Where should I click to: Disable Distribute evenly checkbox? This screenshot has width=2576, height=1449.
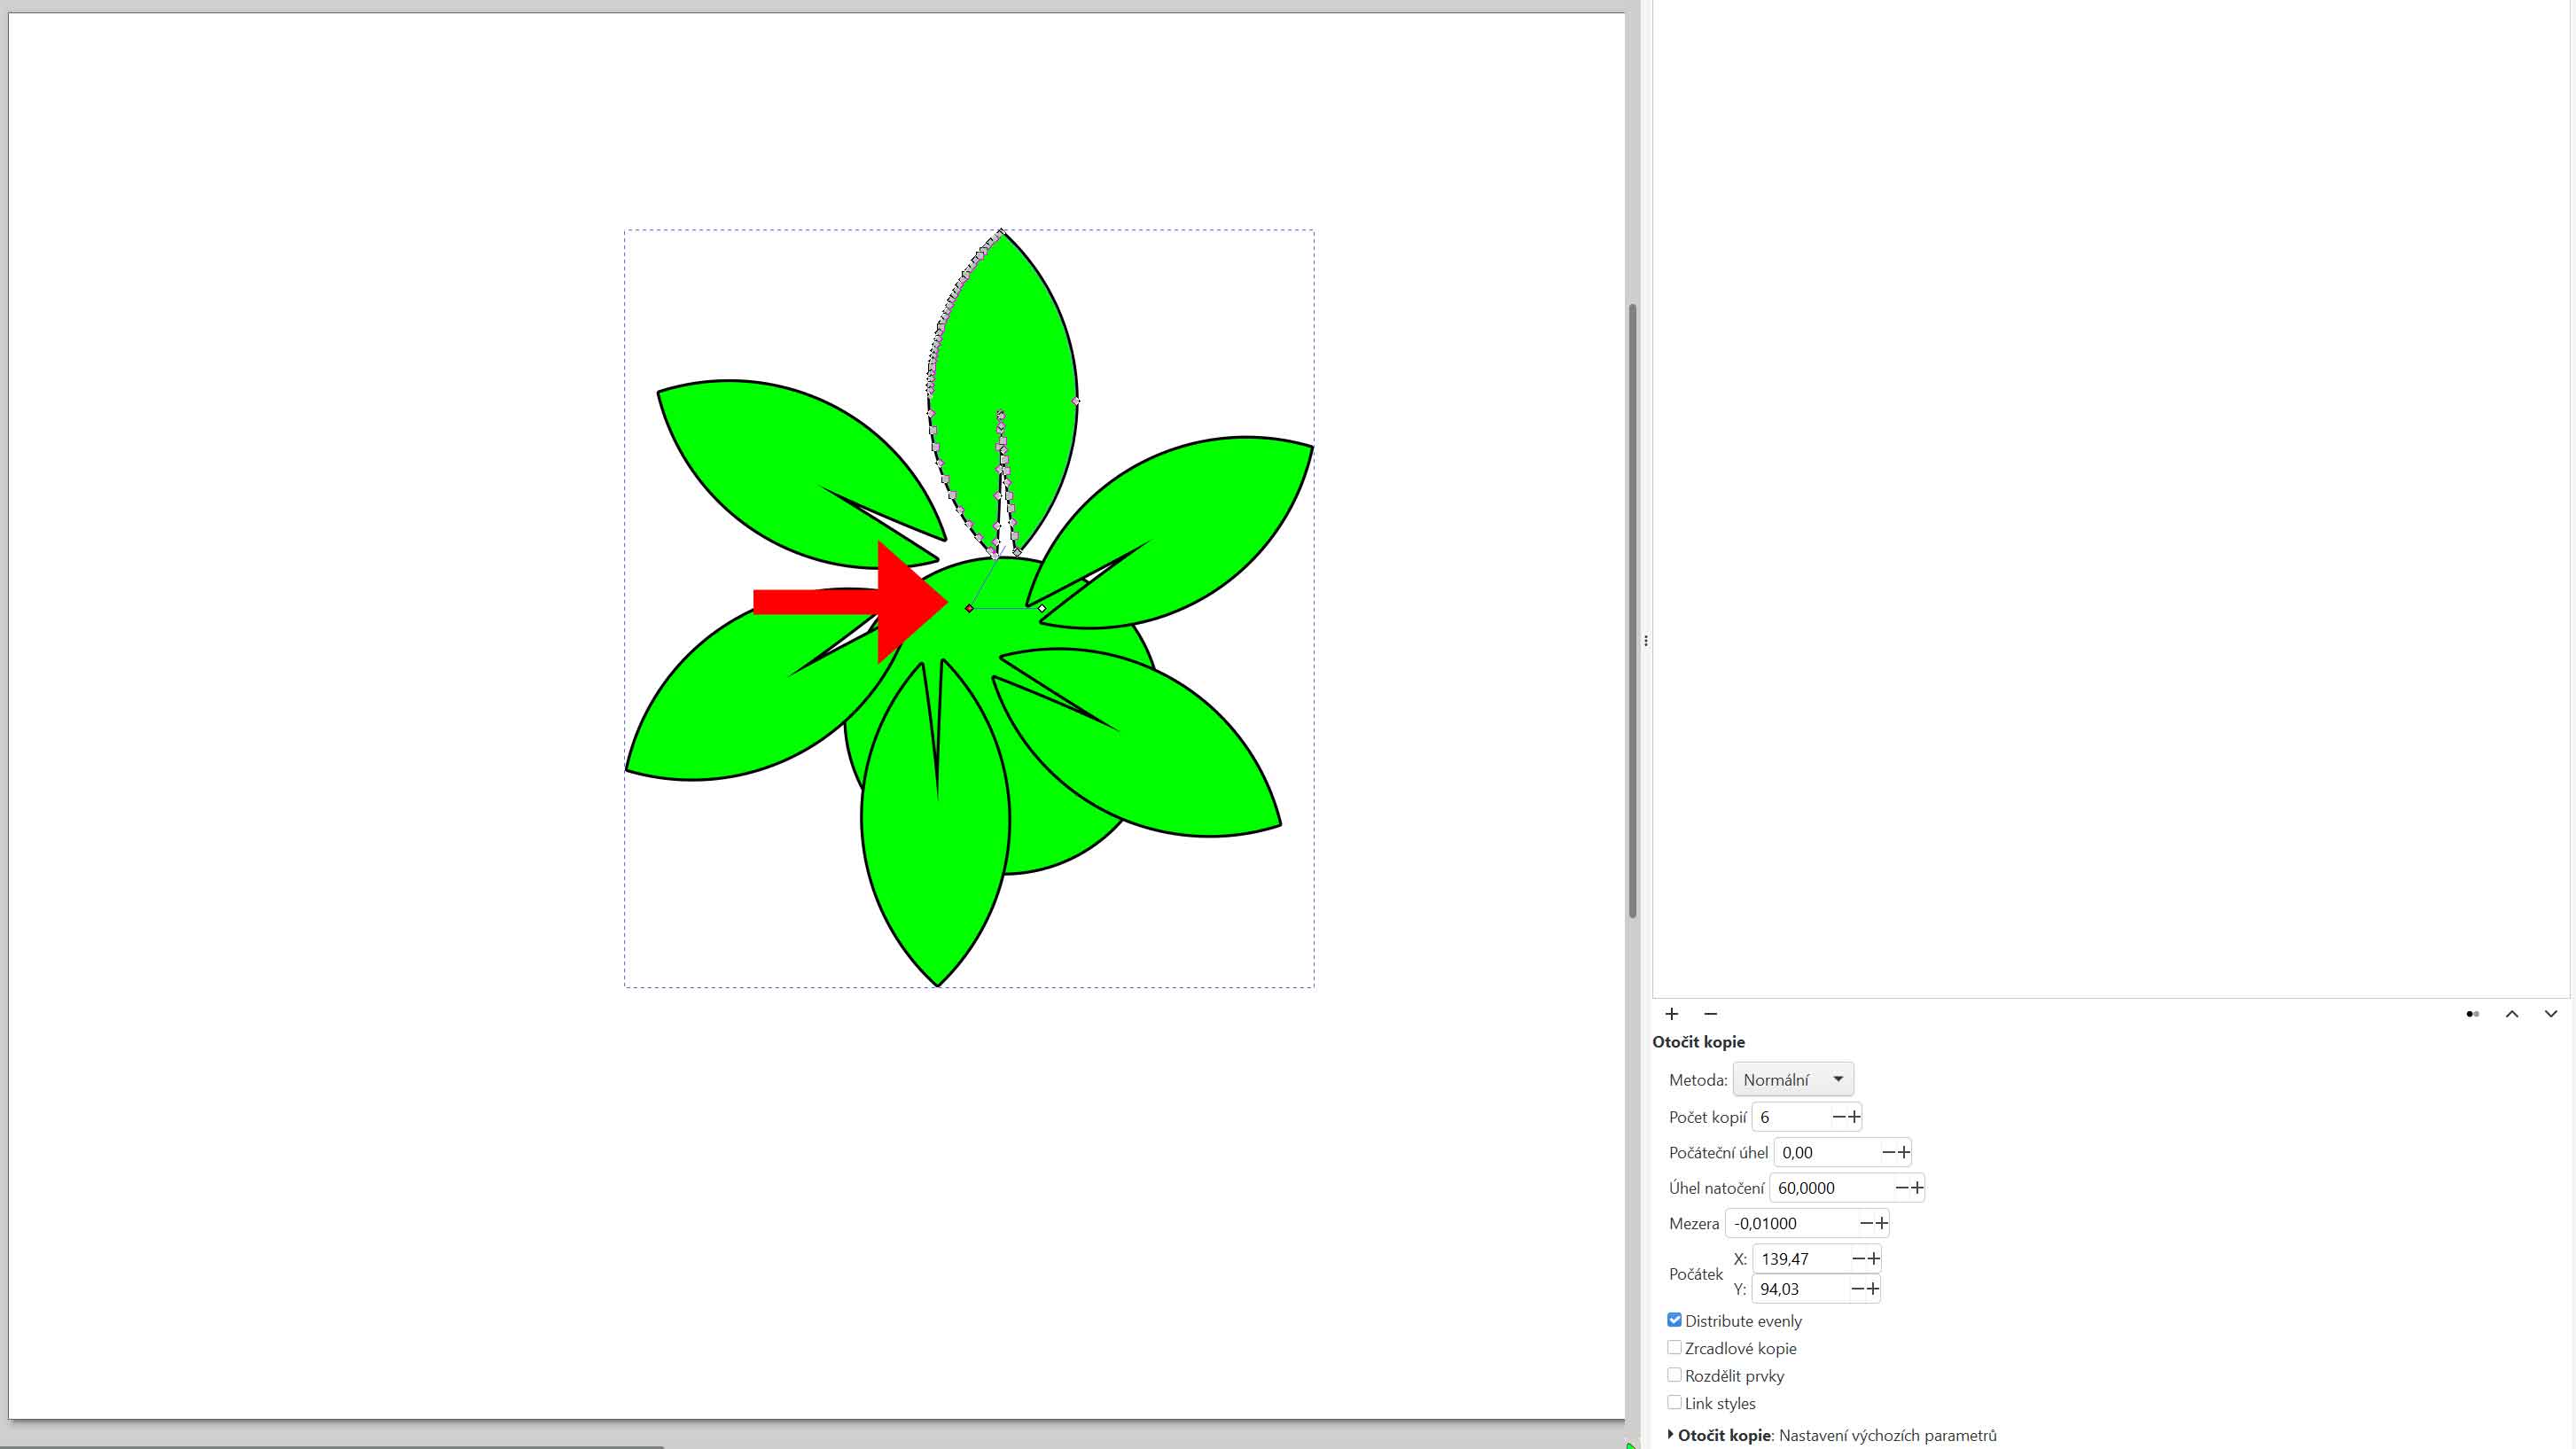tap(1675, 1320)
